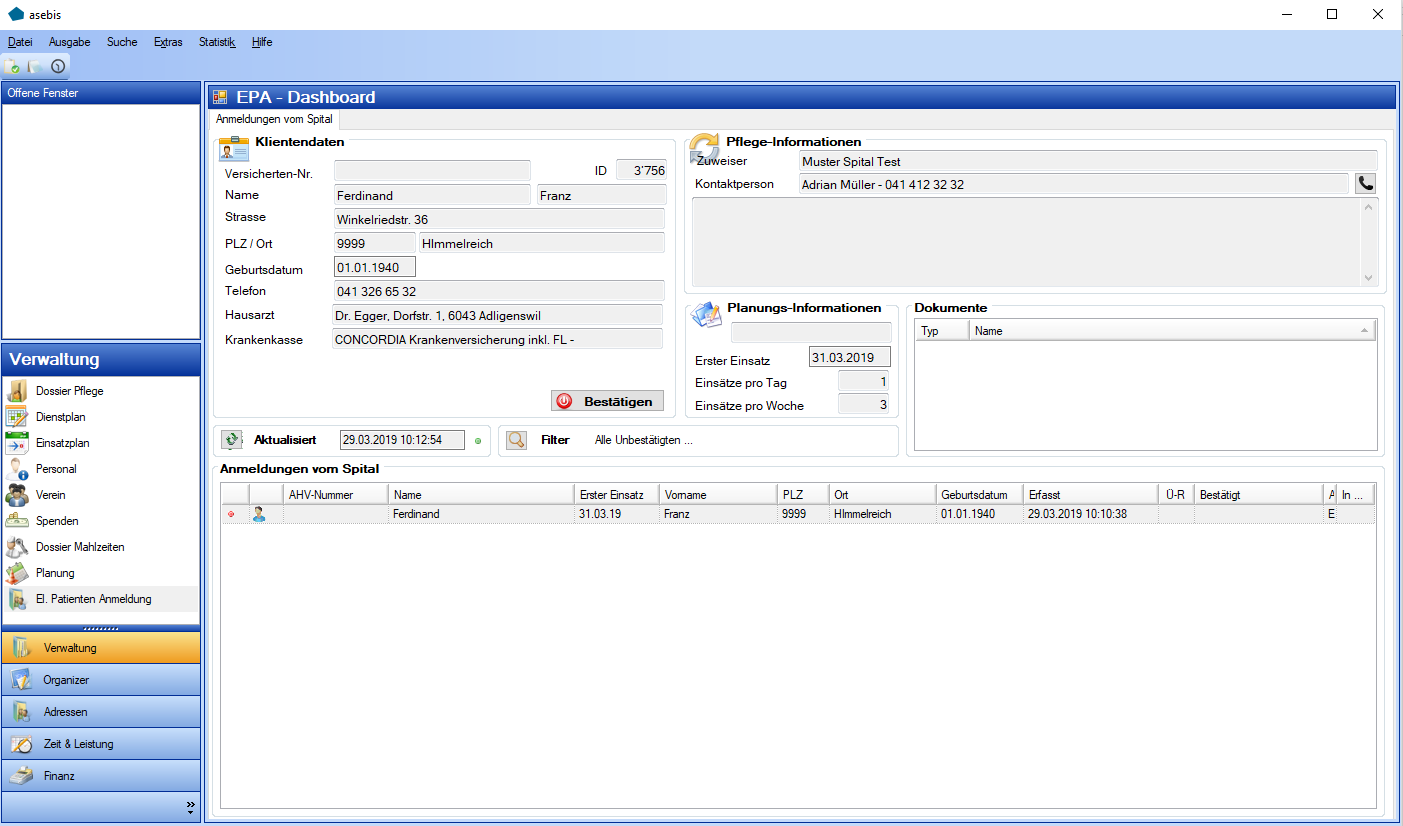1403x826 pixels.
Task: Sort table by Erster Einsatz column header
Action: (617, 494)
